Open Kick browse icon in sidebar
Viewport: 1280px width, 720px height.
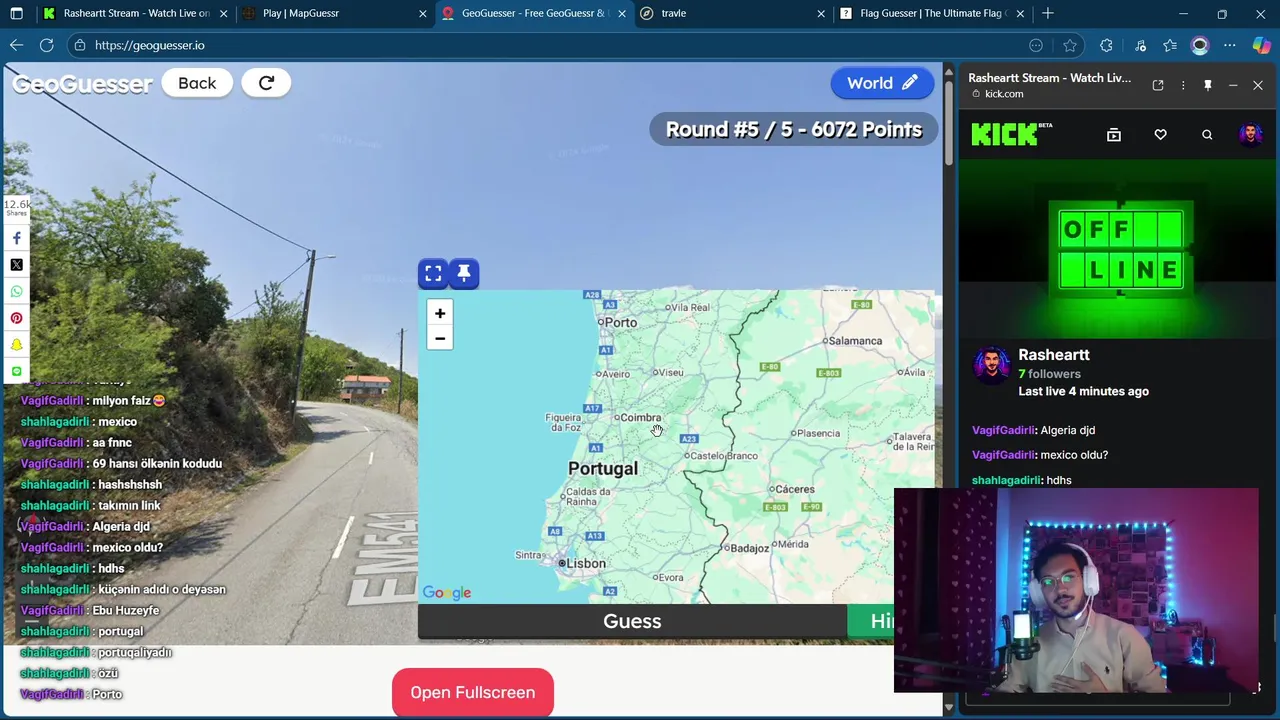[1114, 135]
